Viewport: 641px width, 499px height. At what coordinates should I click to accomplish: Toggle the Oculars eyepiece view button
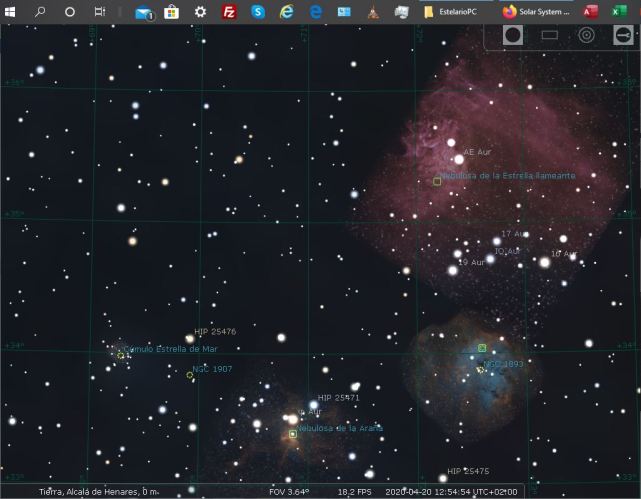pyautogui.click(x=513, y=35)
